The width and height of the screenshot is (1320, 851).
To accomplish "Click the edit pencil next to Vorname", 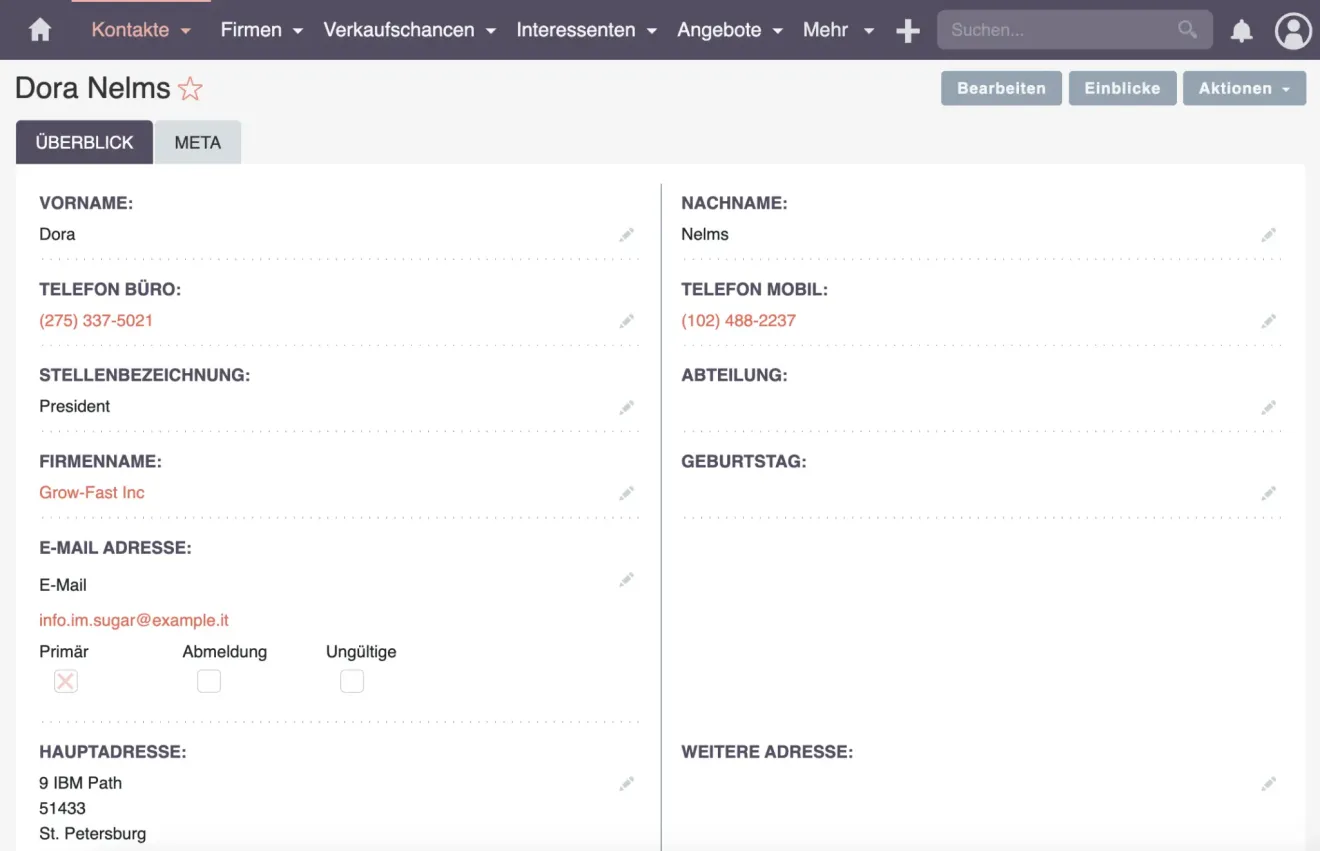I will [626, 235].
